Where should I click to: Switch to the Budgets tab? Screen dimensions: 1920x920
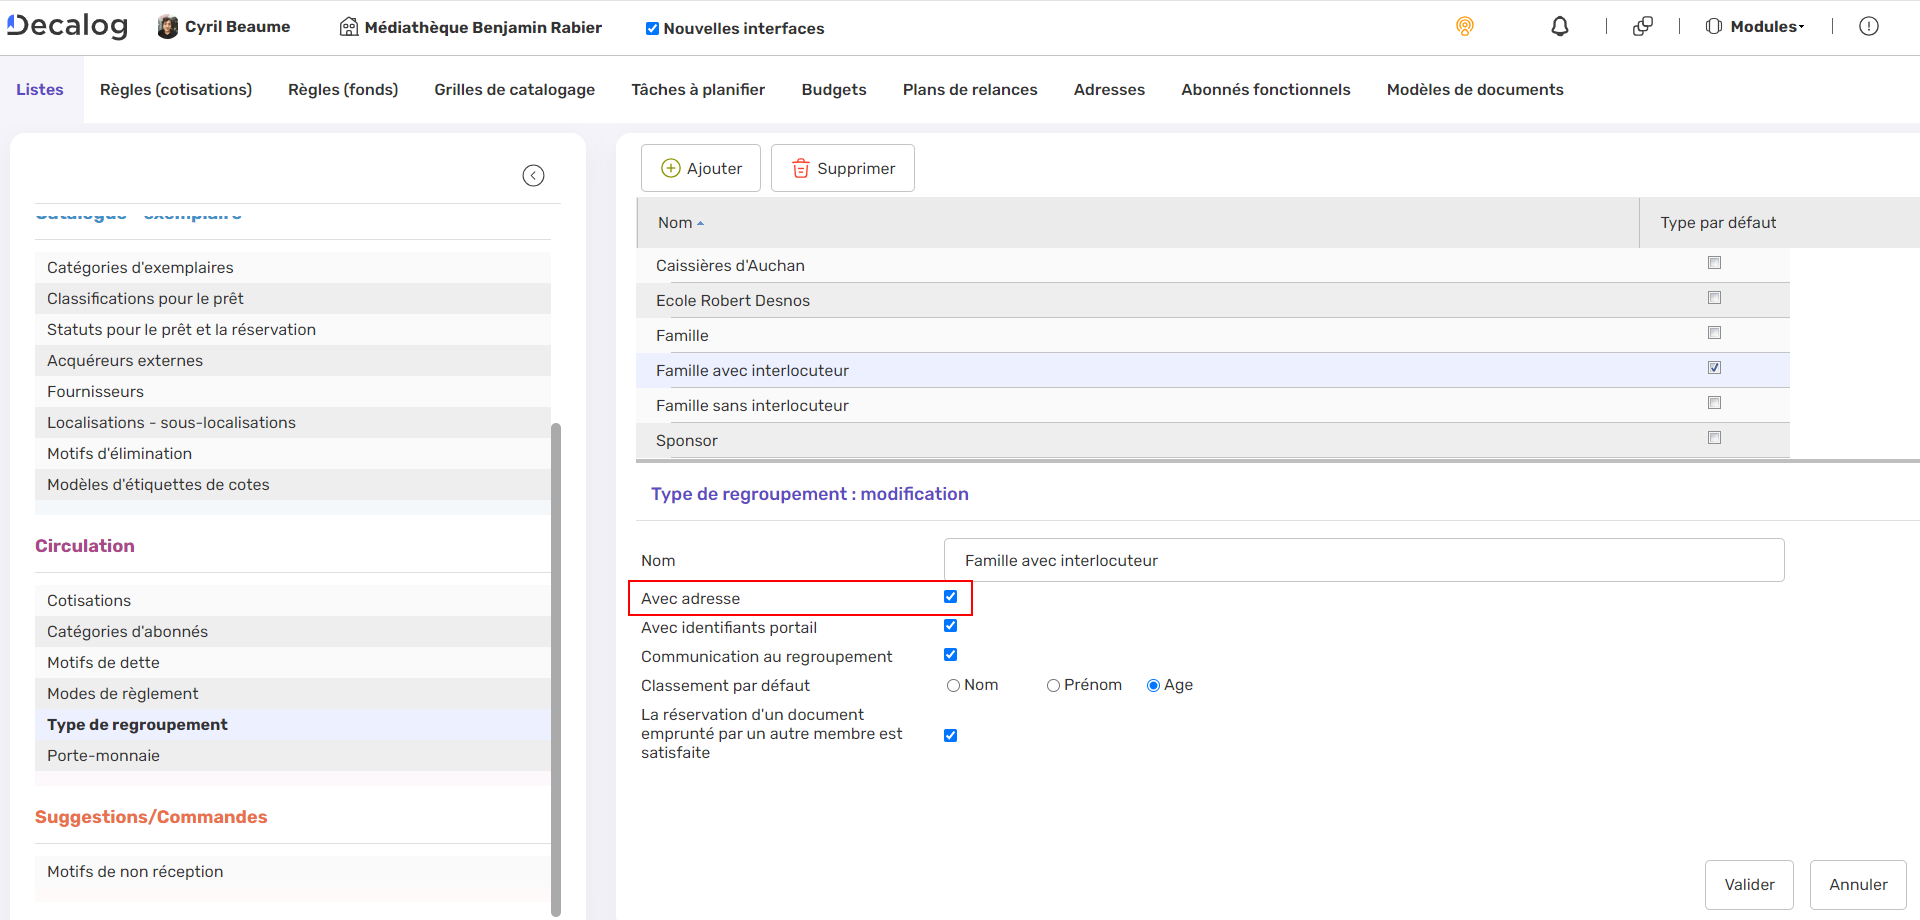833,90
